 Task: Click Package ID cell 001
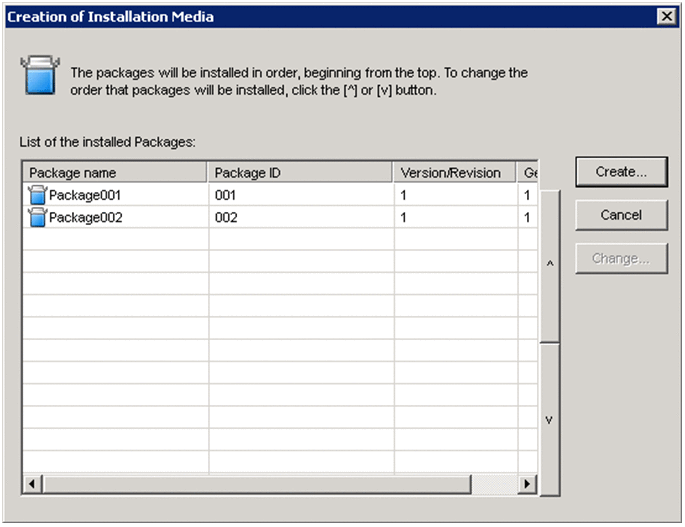pyautogui.click(x=301, y=195)
